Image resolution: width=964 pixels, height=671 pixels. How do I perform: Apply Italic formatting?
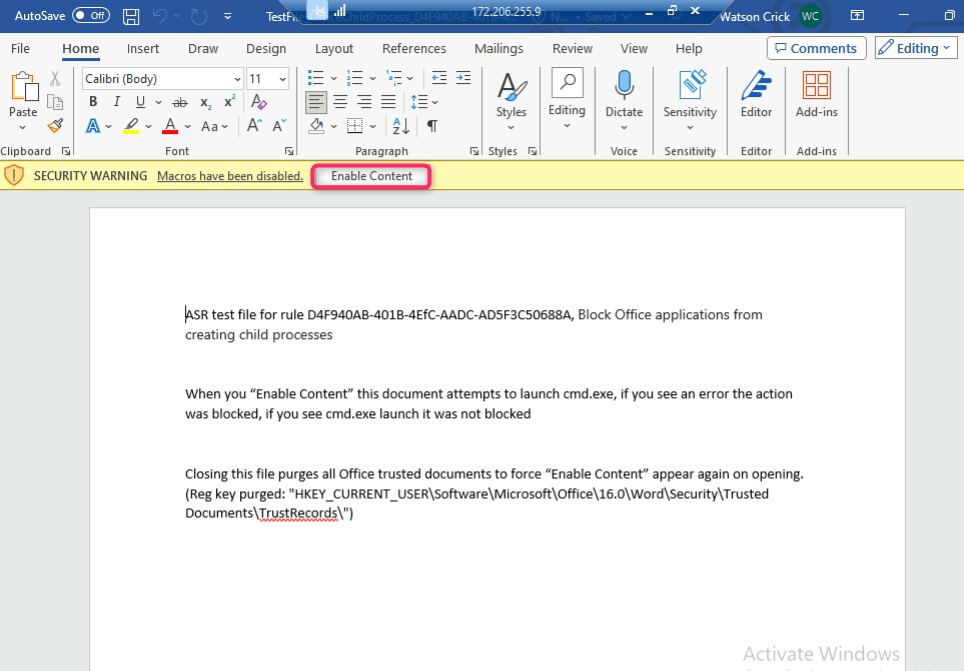116,102
